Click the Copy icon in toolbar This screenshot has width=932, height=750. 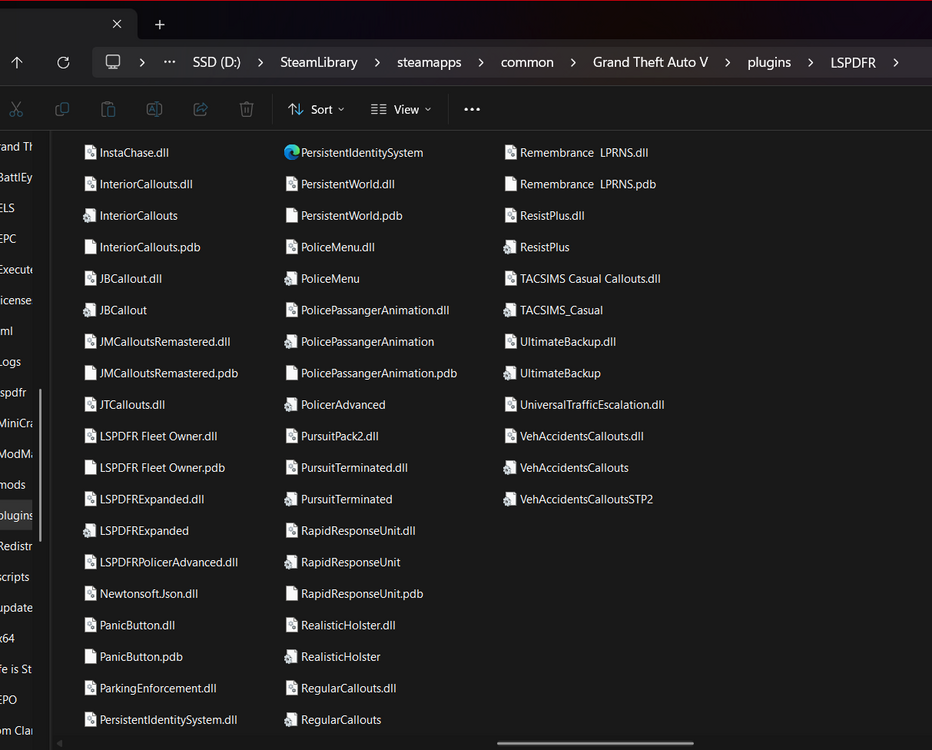pos(62,109)
